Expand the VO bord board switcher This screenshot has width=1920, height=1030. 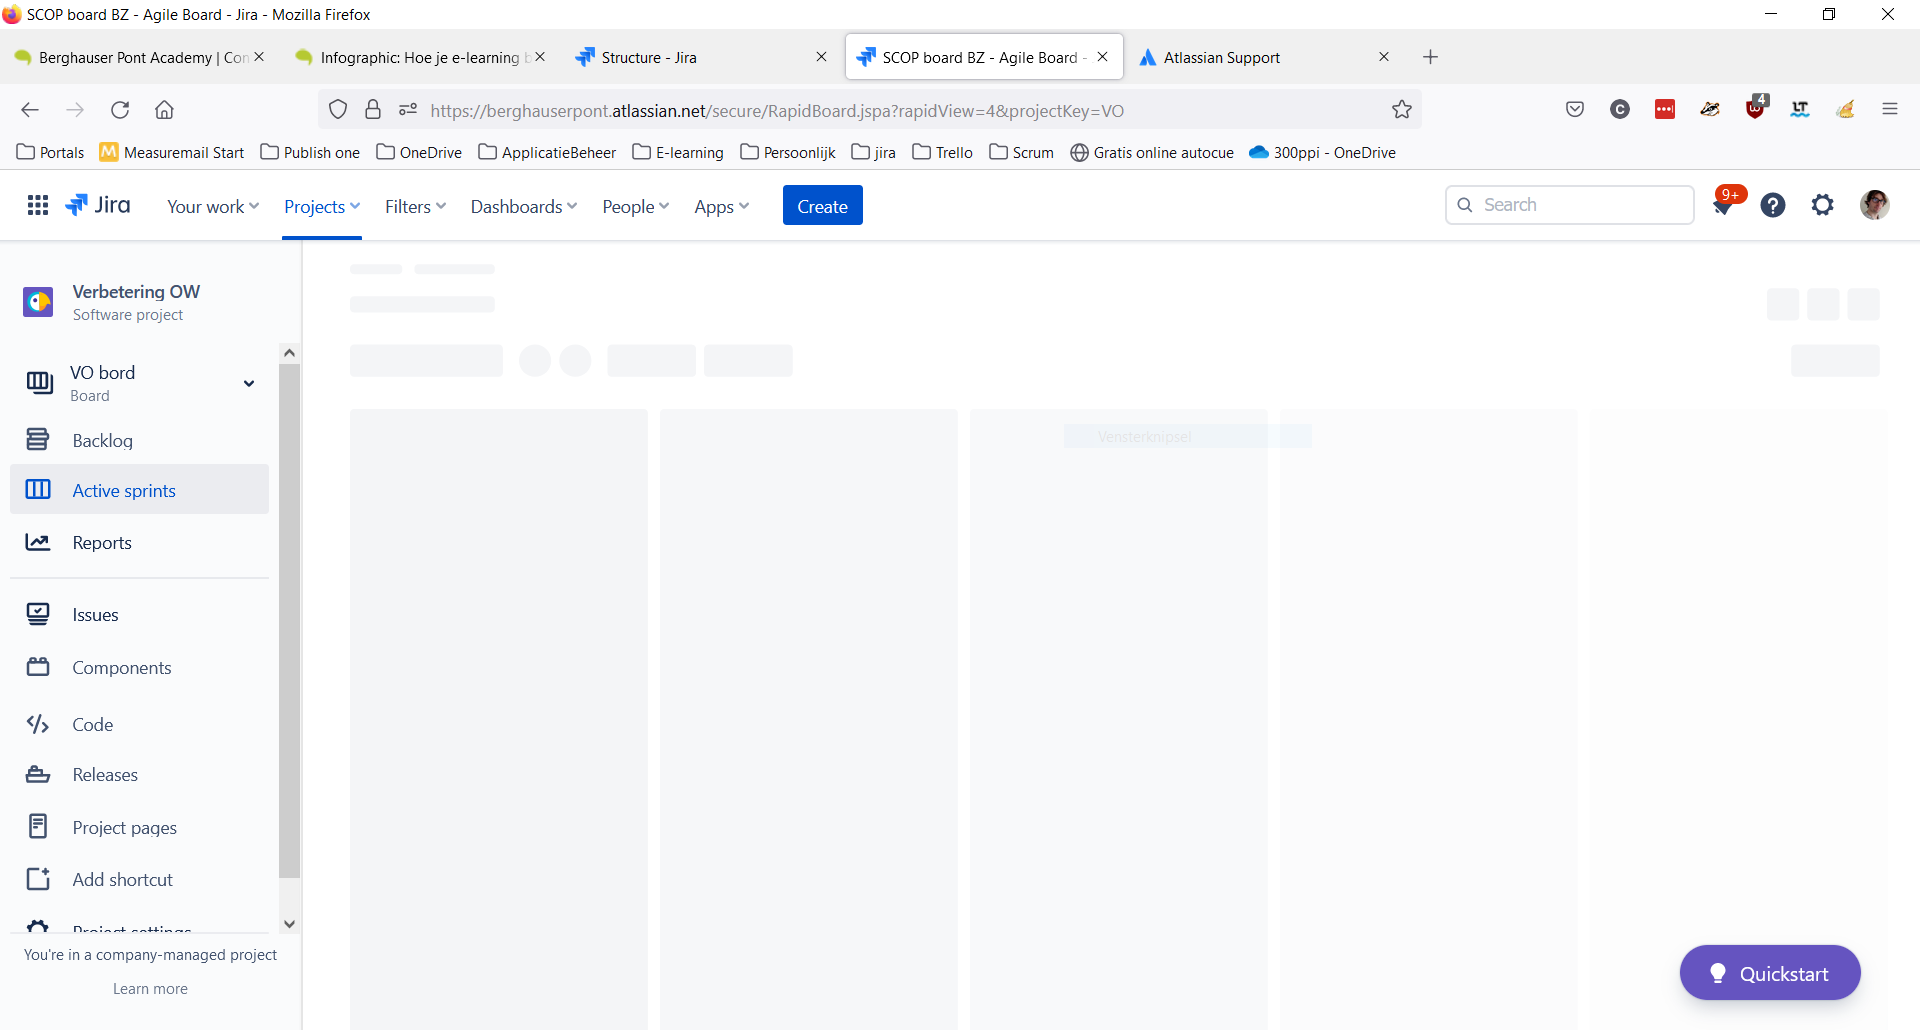tap(249, 383)
